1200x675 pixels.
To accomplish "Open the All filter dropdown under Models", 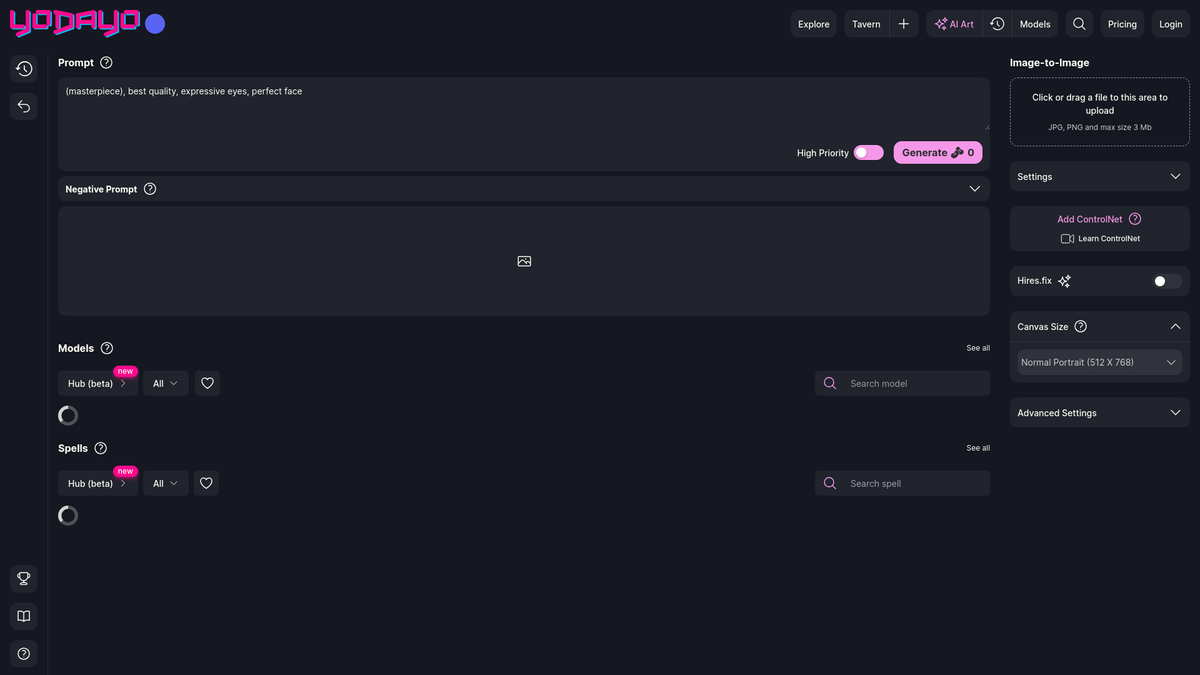I will (x=165, y=383).
